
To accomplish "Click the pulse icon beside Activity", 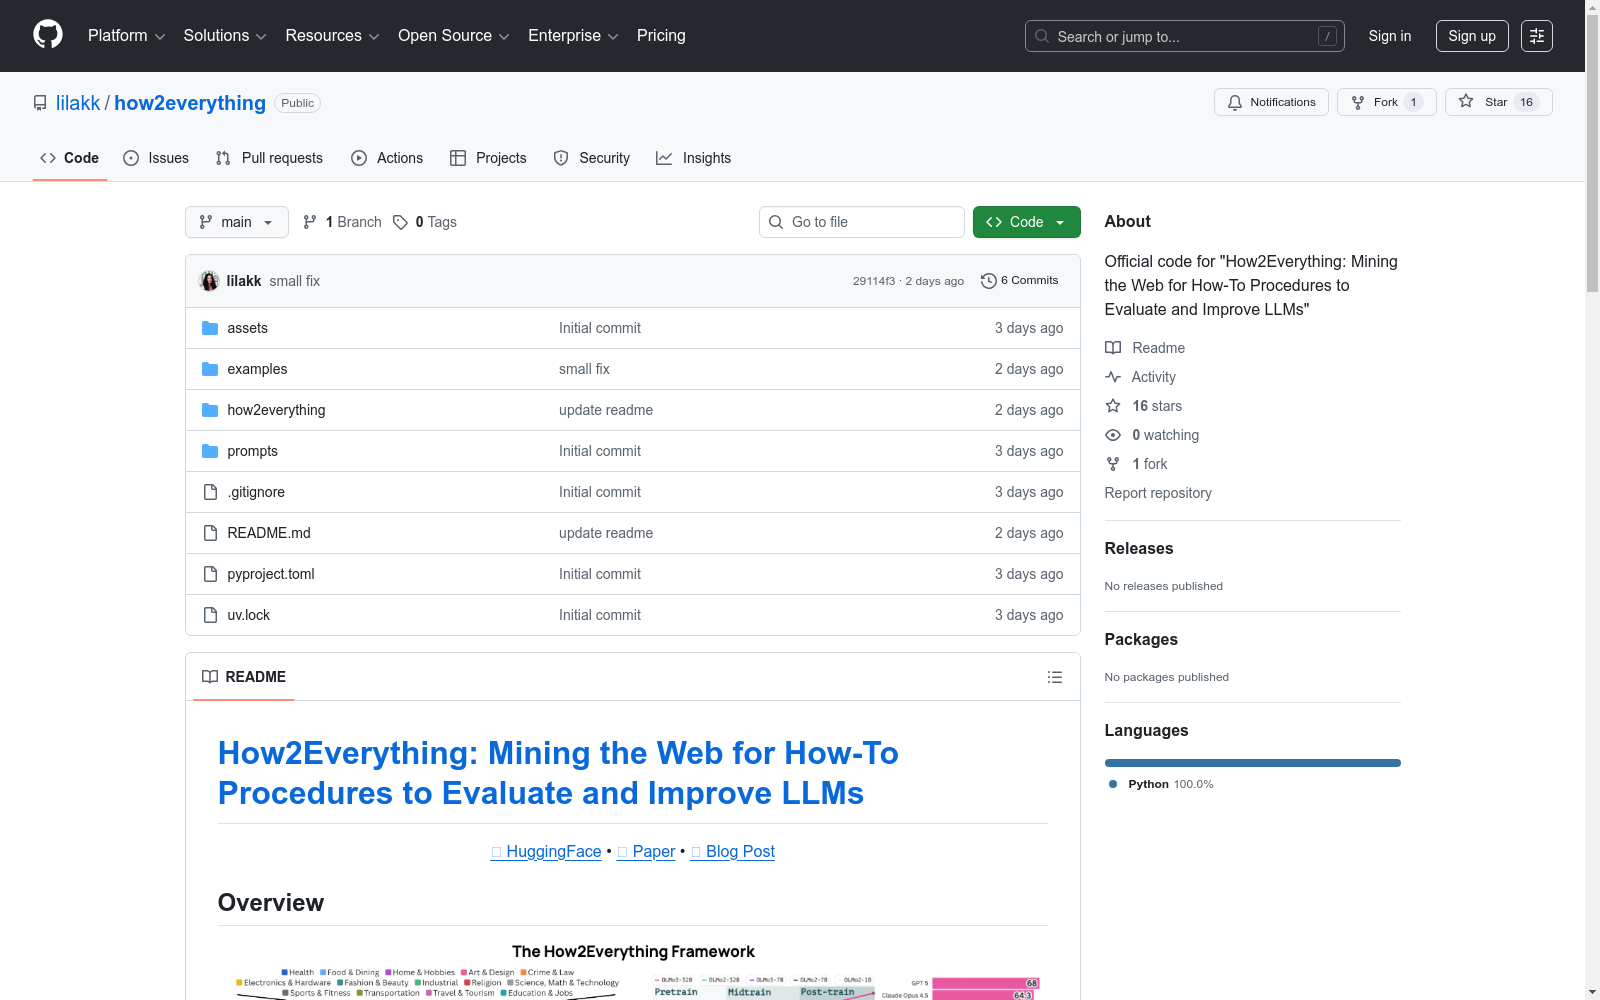I will tap(1113, 377).
